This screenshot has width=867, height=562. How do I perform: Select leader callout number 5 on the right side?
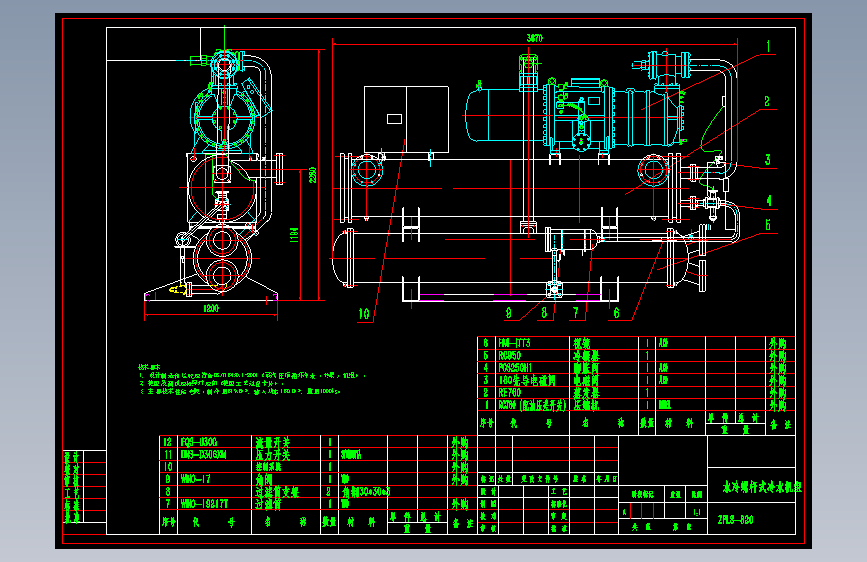[x=768, y=225]
